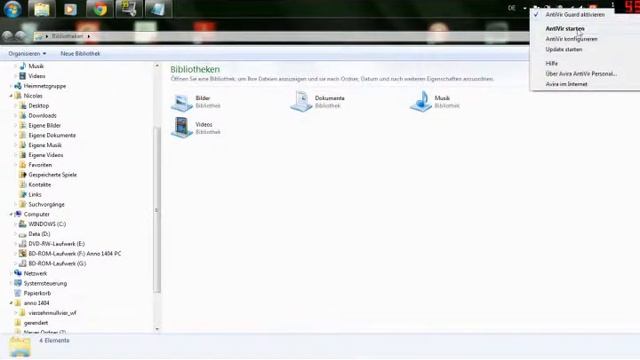This screenshot has width=640, height=360.
Task: Collapse the Nicolas tree node
Action: pos(11,96)
